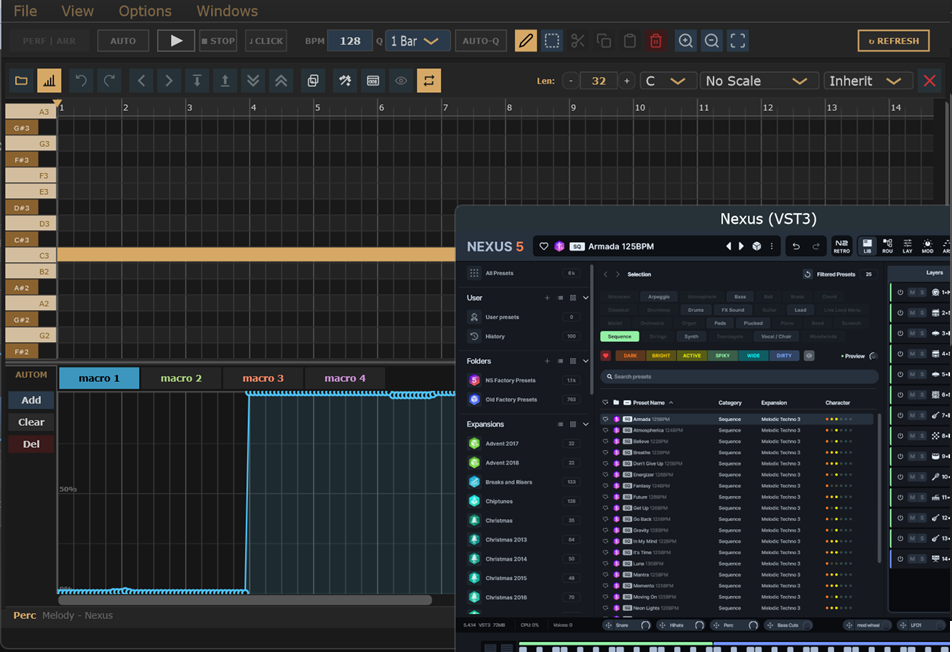Image resolution: width=952 pixels, height=652 pixels.
Task: Click the scissors cut icon
Action: (578, 41)
